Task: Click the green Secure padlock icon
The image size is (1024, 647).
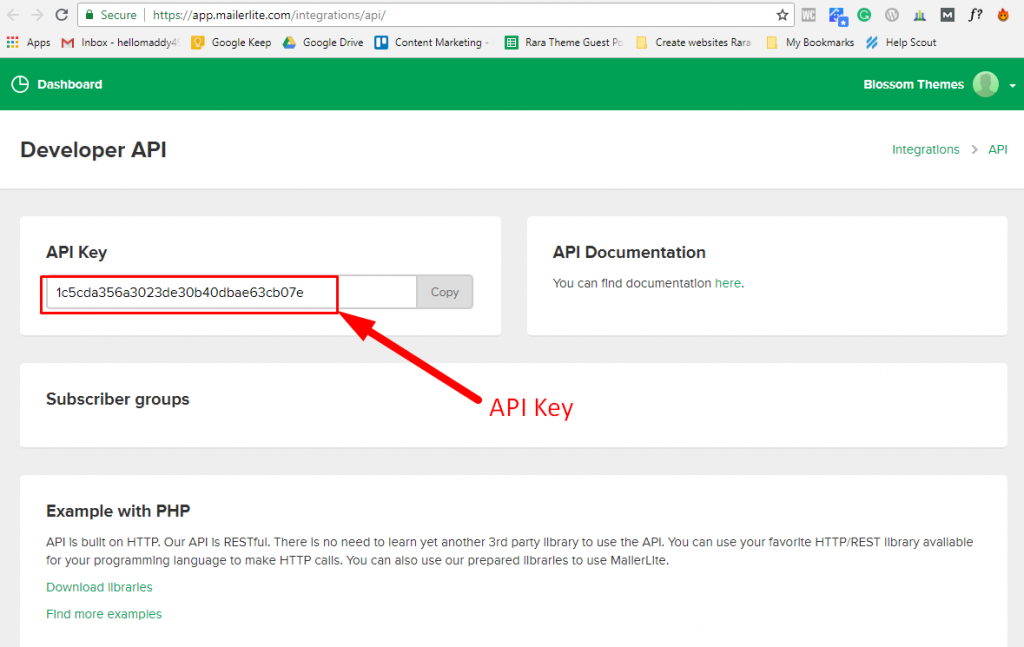Action: pos(89,14)
